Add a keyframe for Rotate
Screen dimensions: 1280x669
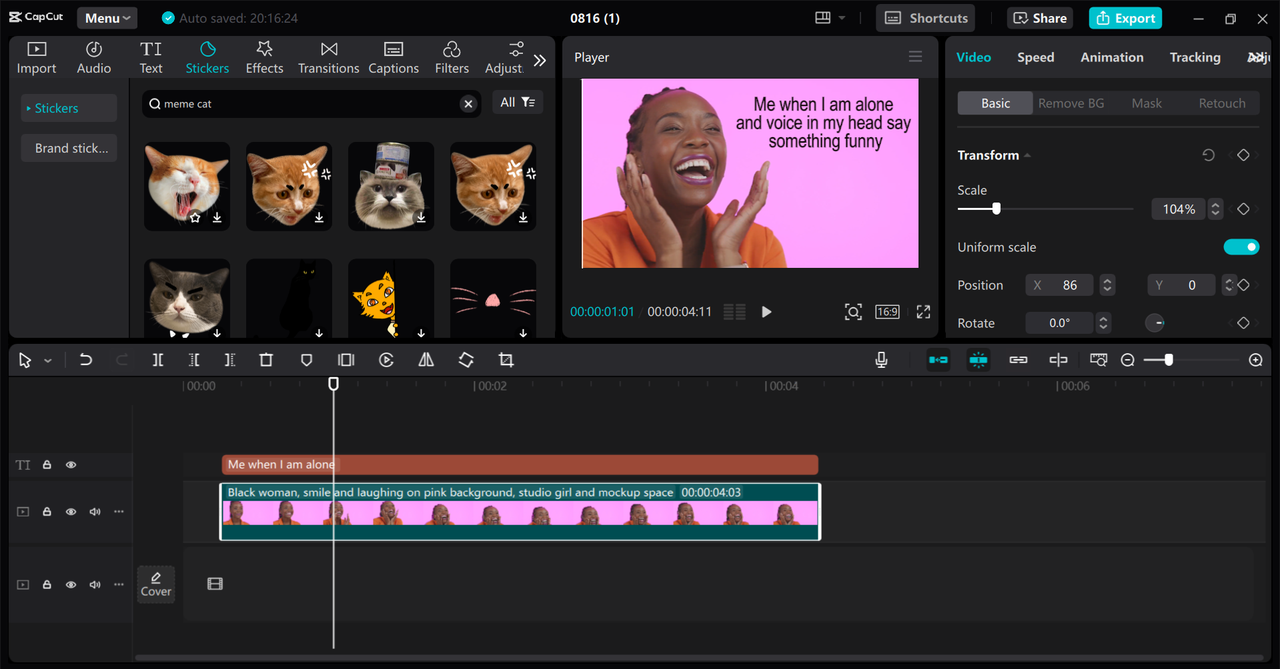1243,323
